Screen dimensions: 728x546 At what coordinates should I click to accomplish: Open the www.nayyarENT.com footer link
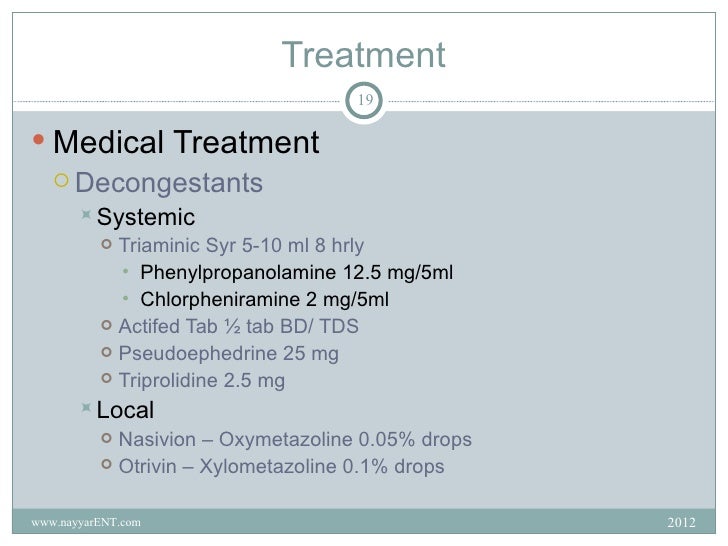point(86,522)
